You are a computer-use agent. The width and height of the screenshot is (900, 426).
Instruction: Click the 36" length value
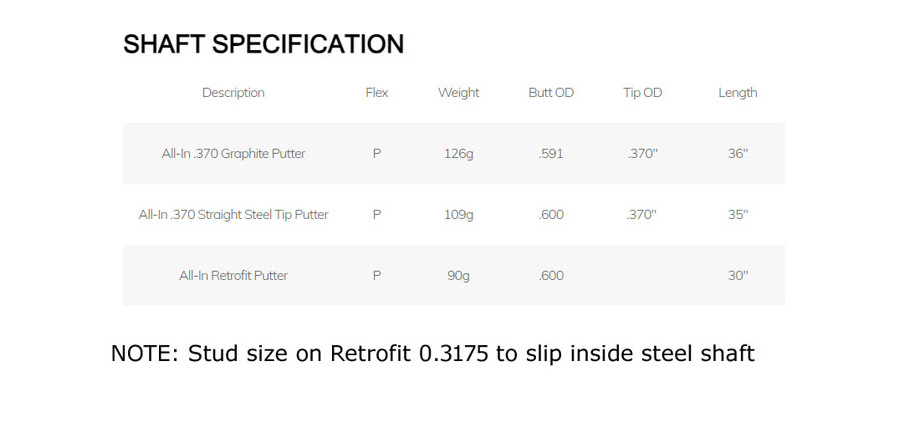738,153
